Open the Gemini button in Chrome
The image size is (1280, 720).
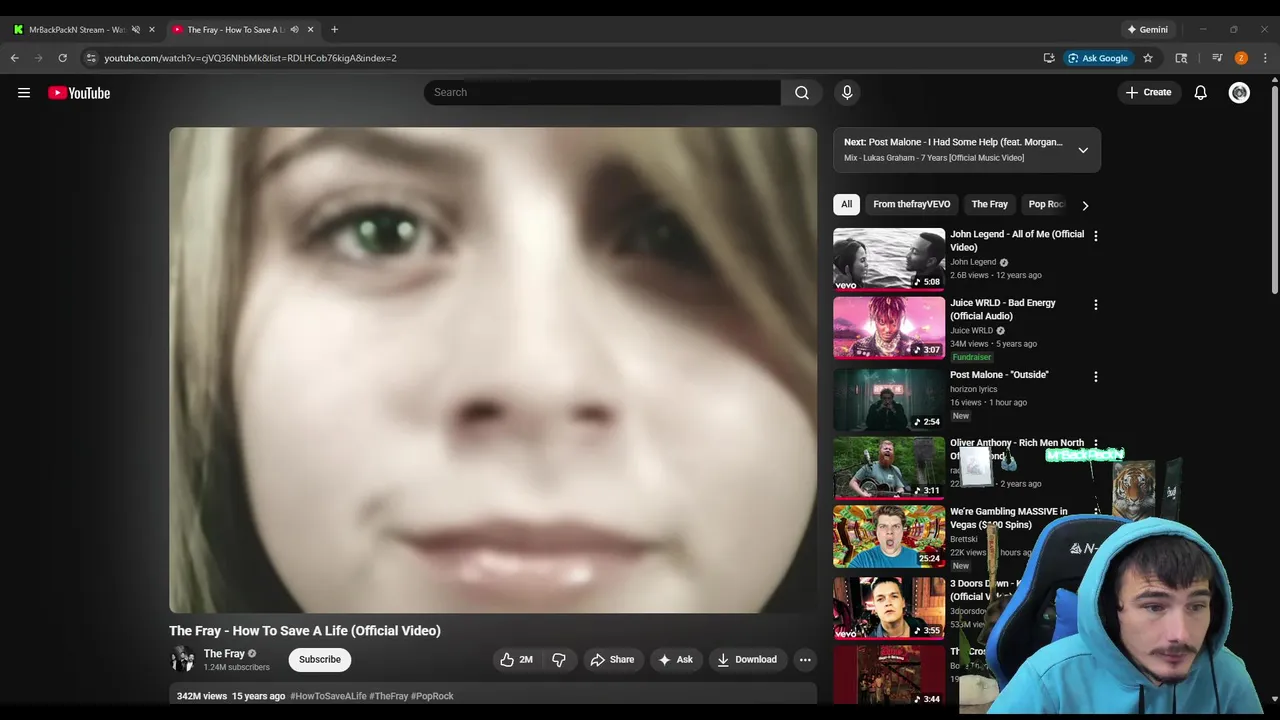click(x=1147, y=29)
